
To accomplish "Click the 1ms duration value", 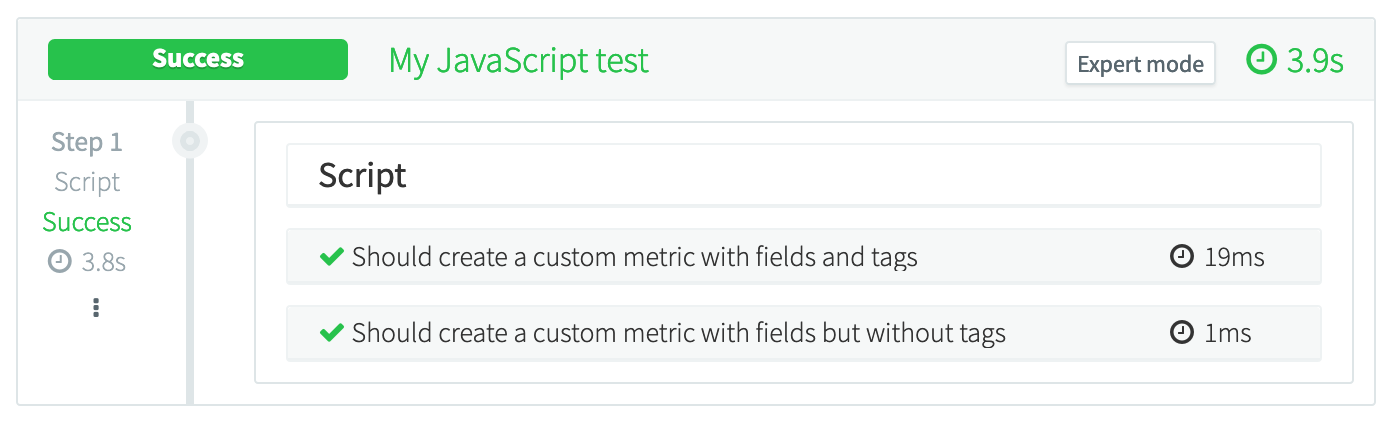I will click(1228, 333).
